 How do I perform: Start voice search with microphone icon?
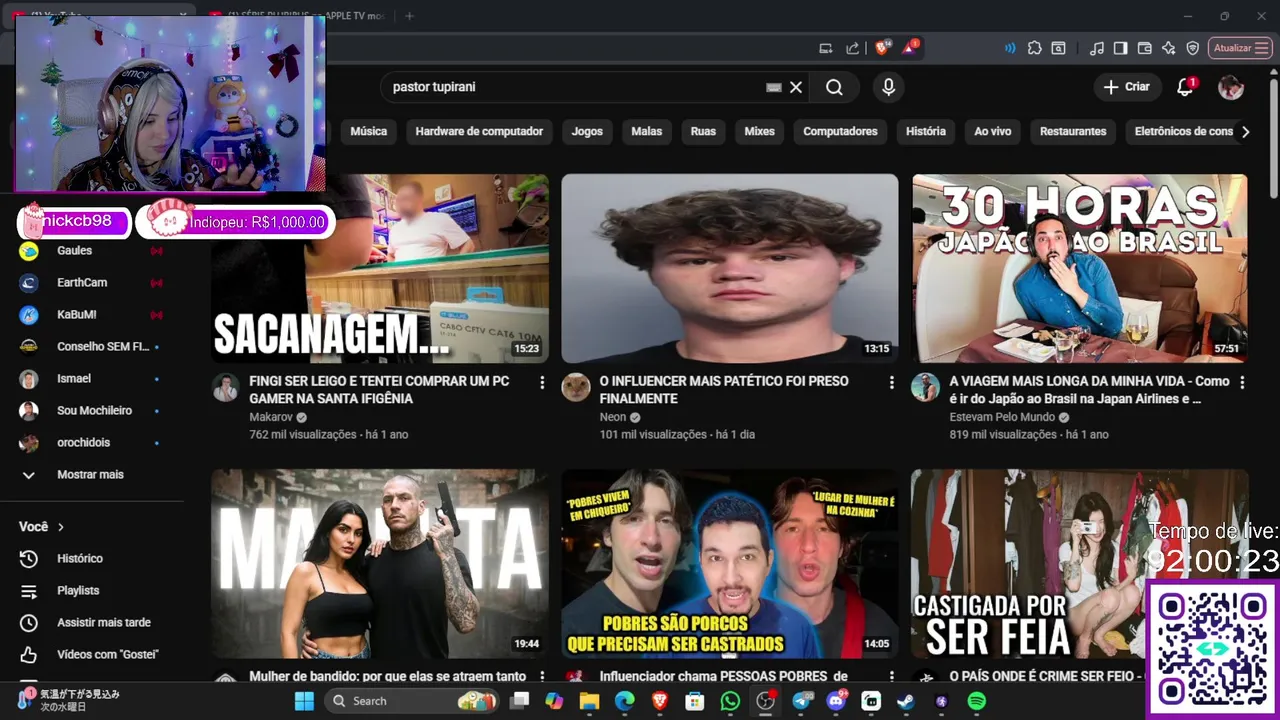888,87
